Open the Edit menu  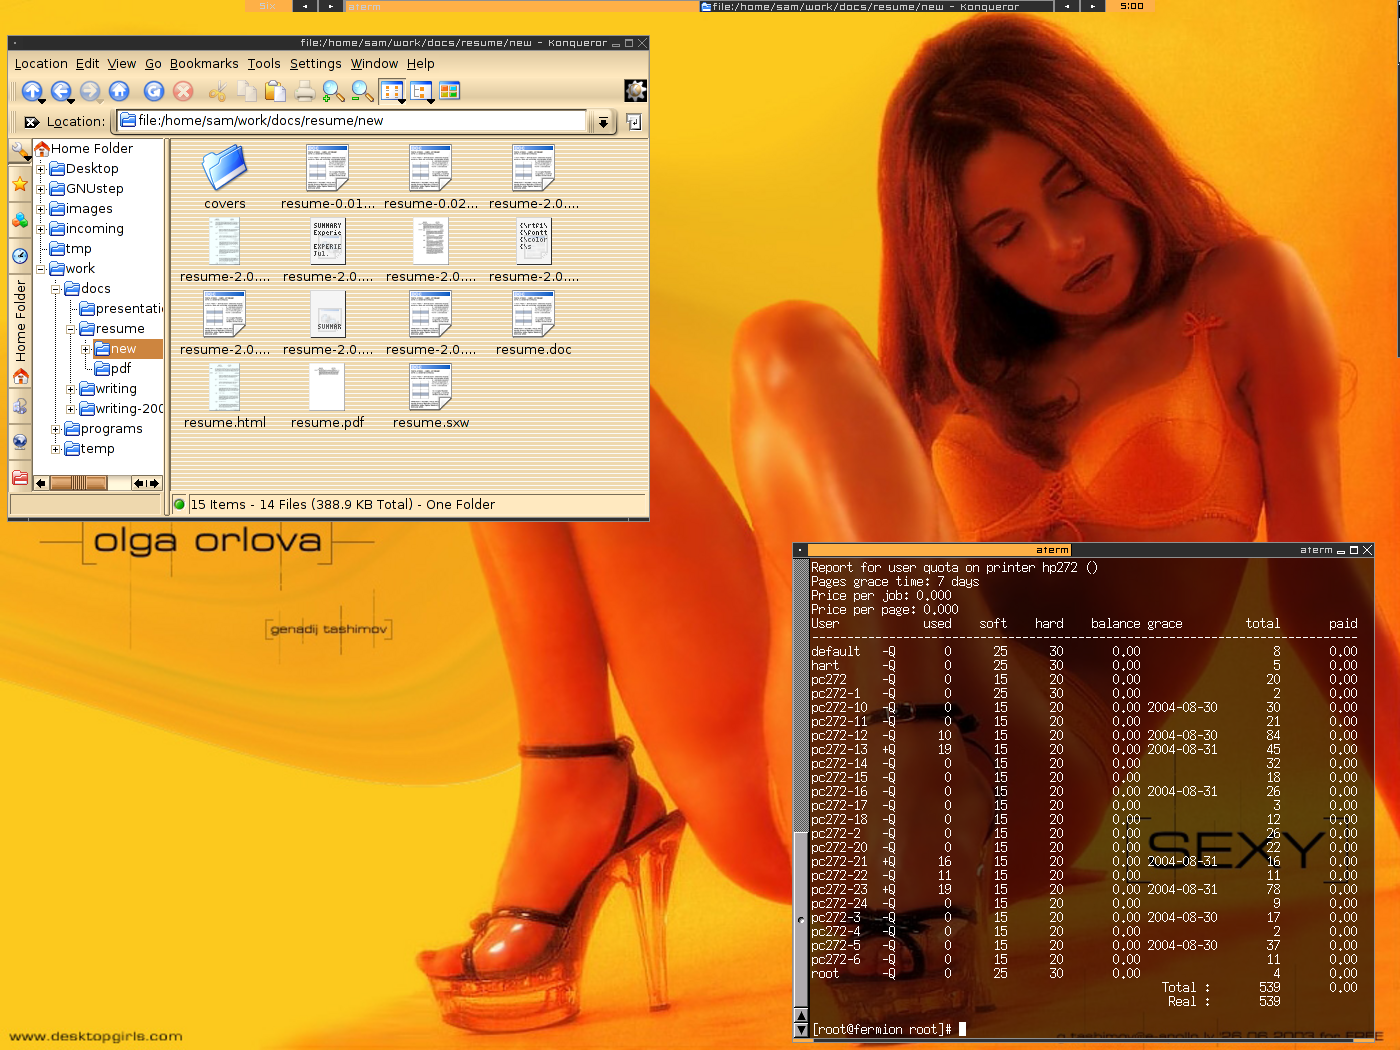(x=87, y=64)
